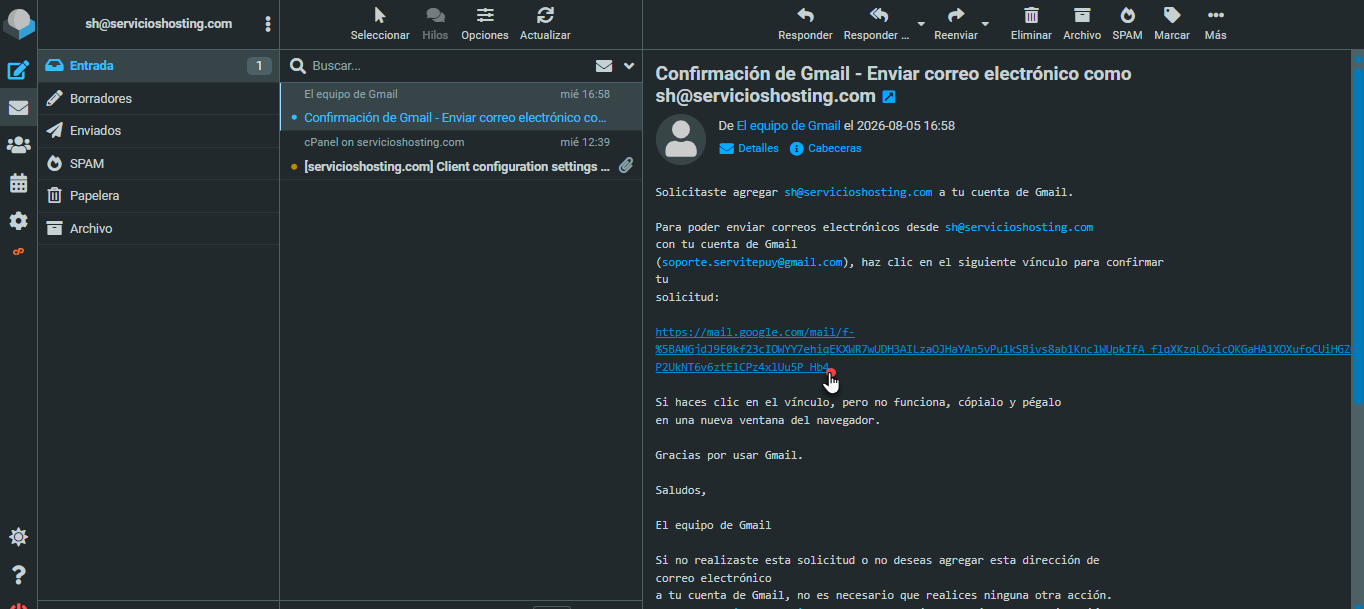Viewport: 1364px width, 609px height.
Task: Click the Hilos threads button
Action: point(435,24)
